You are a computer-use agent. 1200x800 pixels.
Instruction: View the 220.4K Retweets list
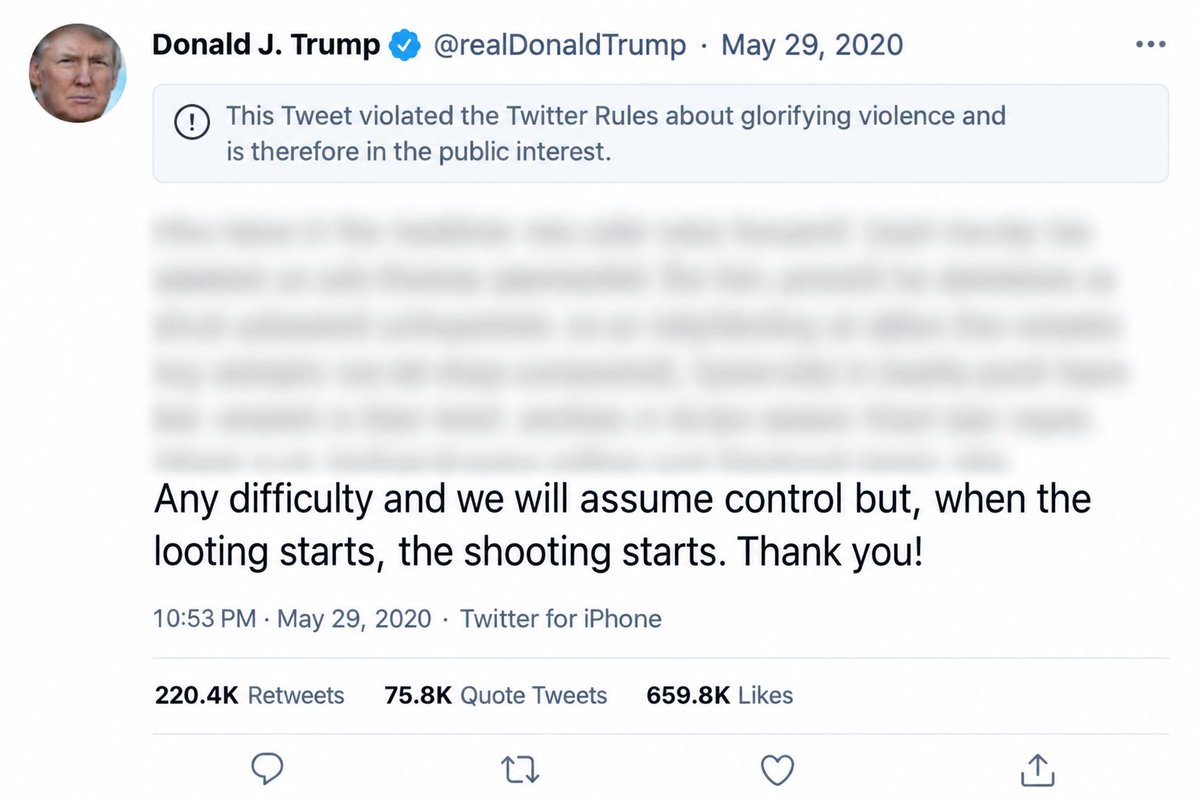249,695
